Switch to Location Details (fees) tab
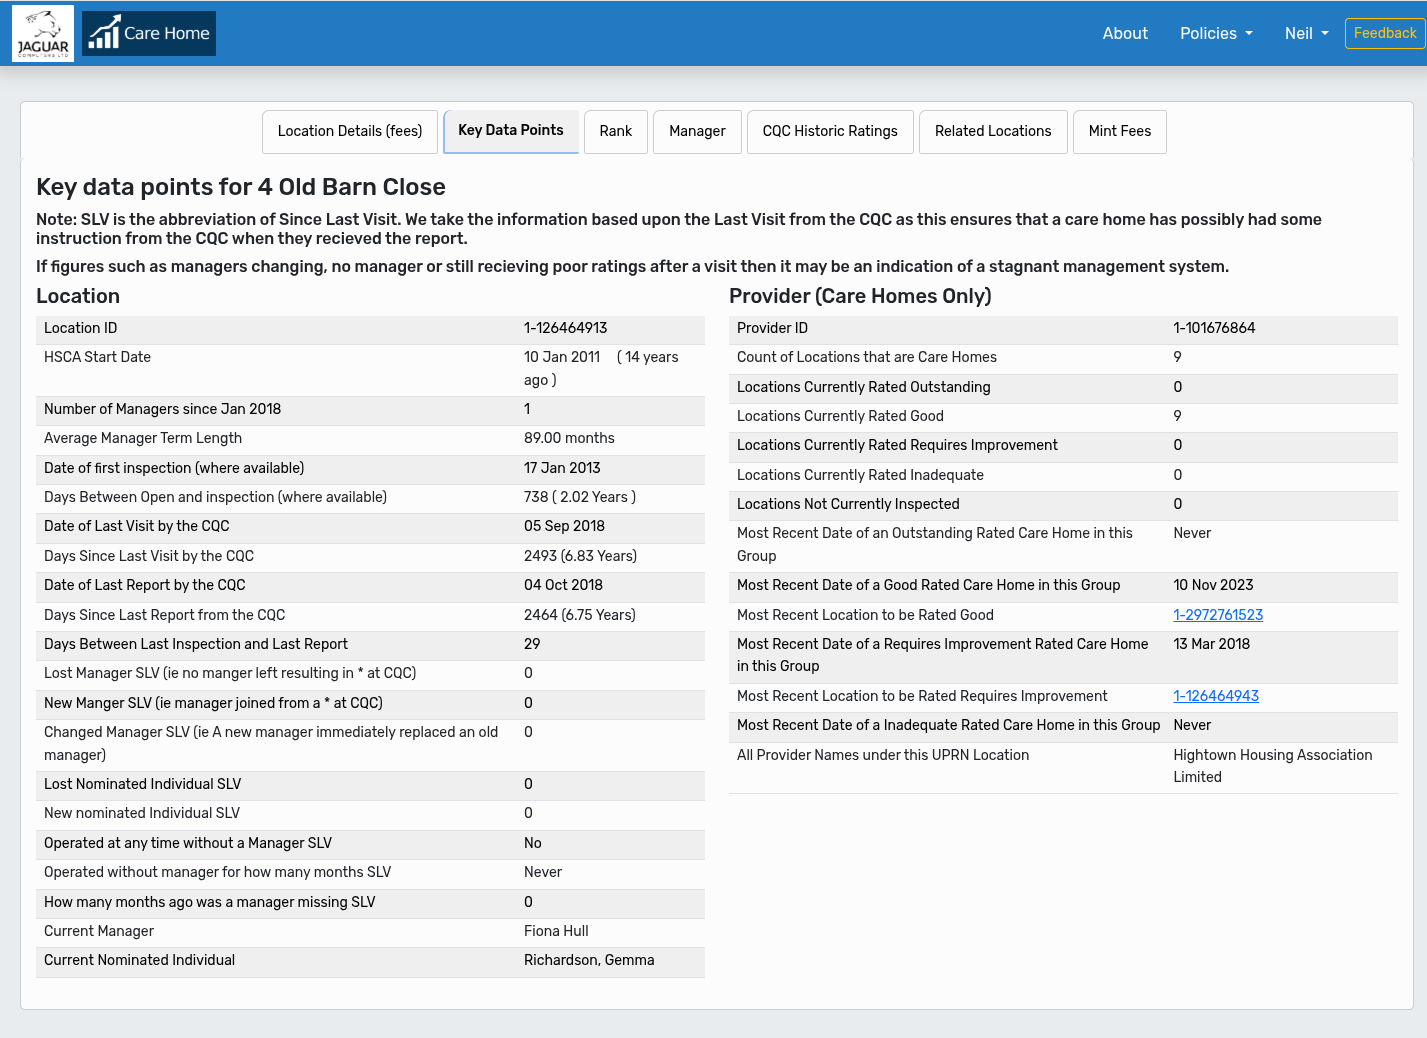1427x1038 pixels. click(x=350, y=131)
